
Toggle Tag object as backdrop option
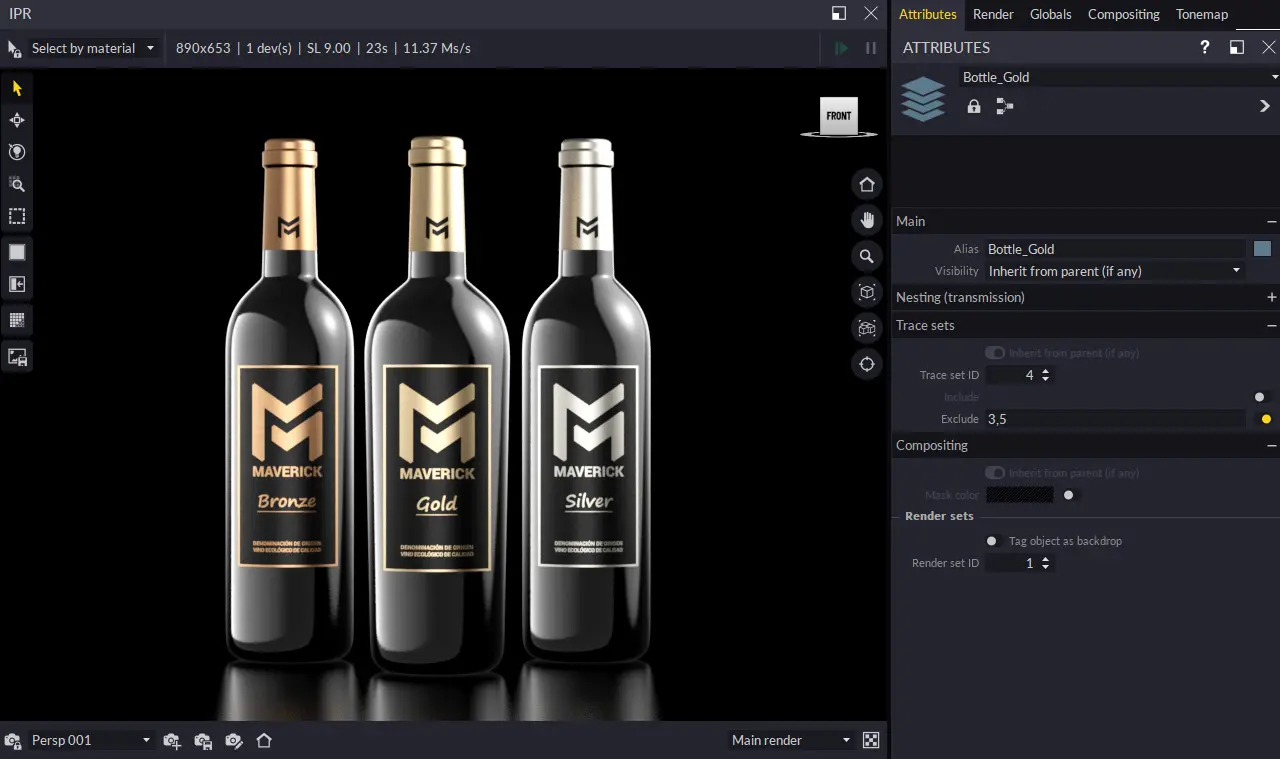[x=992, y=541]
